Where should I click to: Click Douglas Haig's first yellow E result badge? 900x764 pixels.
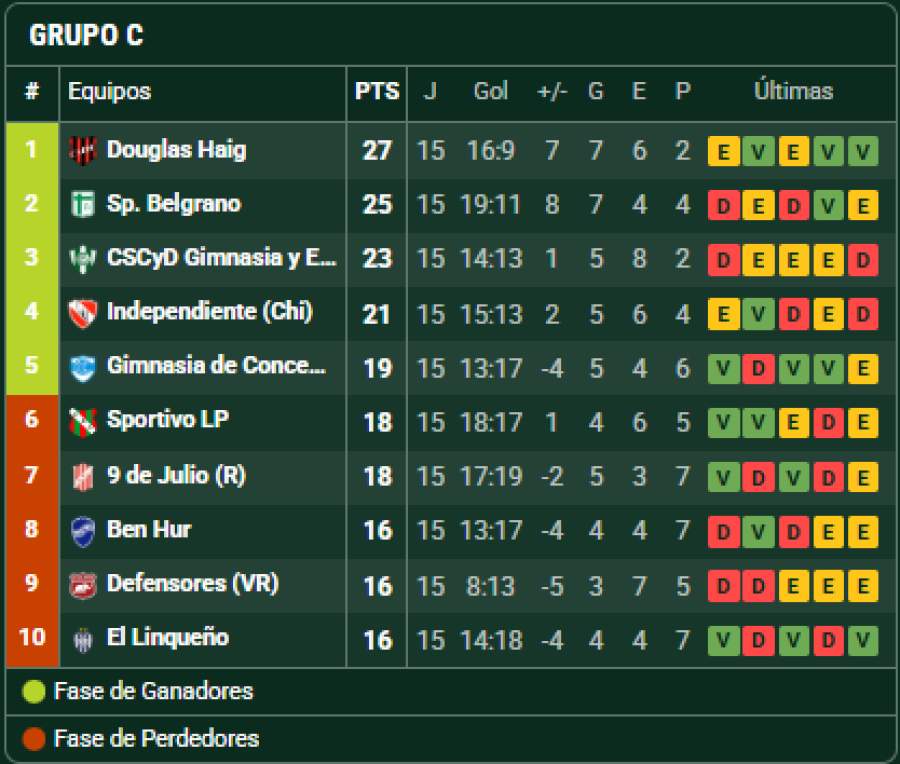click(x=723, y=152)
